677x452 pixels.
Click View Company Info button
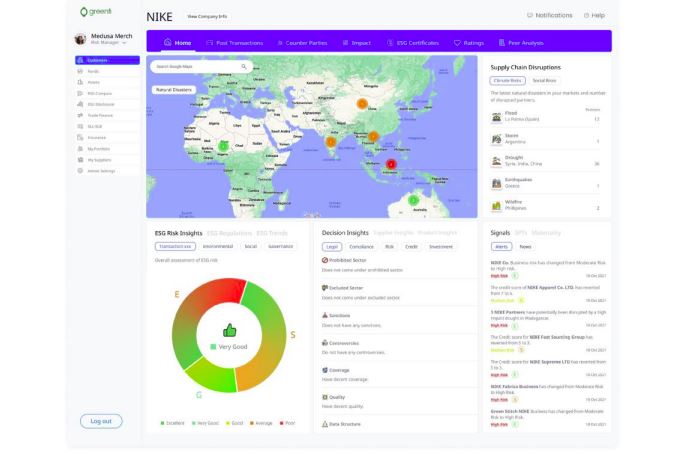pyautogui.click(x=207, y=16)
